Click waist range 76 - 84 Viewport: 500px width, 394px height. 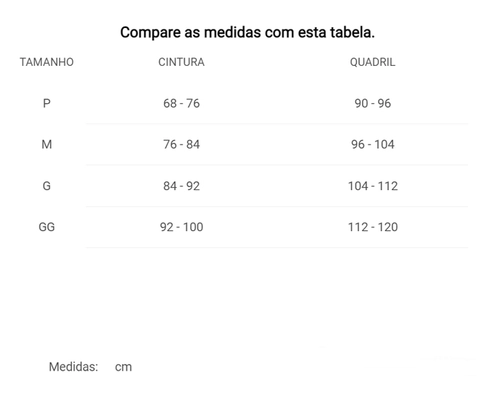tap(181, 144)
